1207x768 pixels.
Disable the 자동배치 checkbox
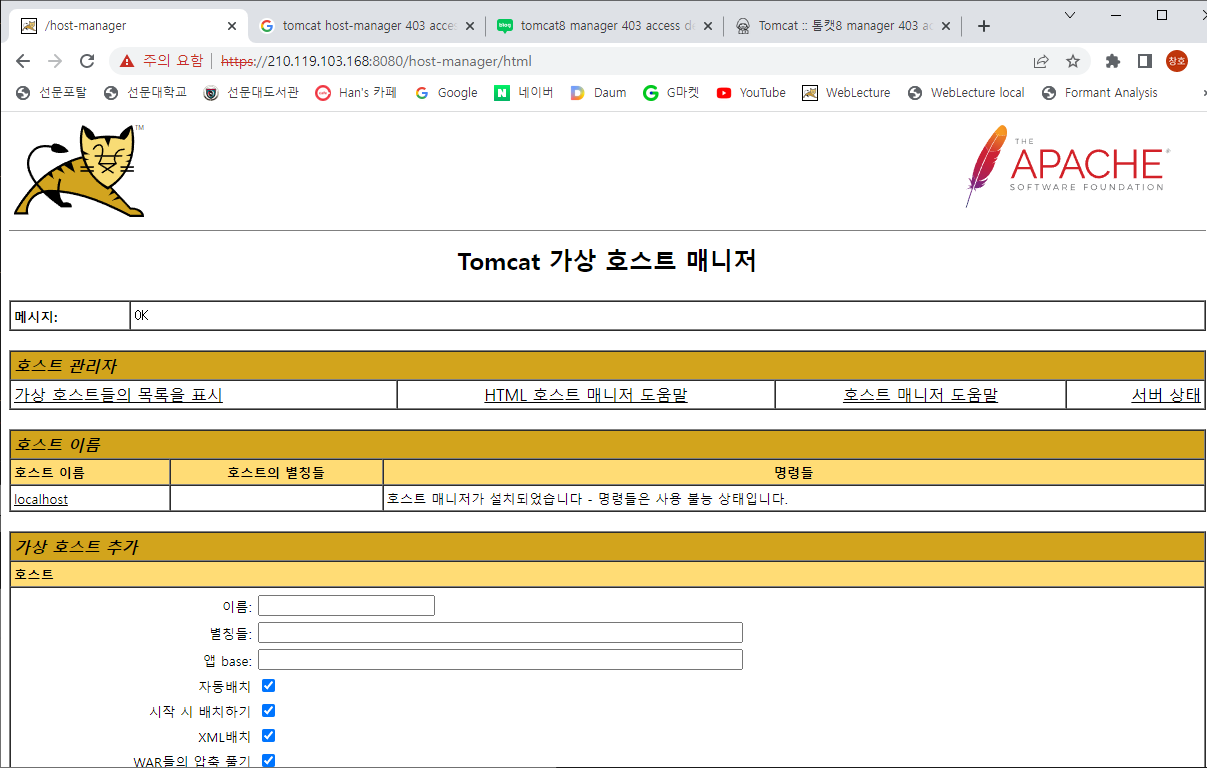coord(268,685)
